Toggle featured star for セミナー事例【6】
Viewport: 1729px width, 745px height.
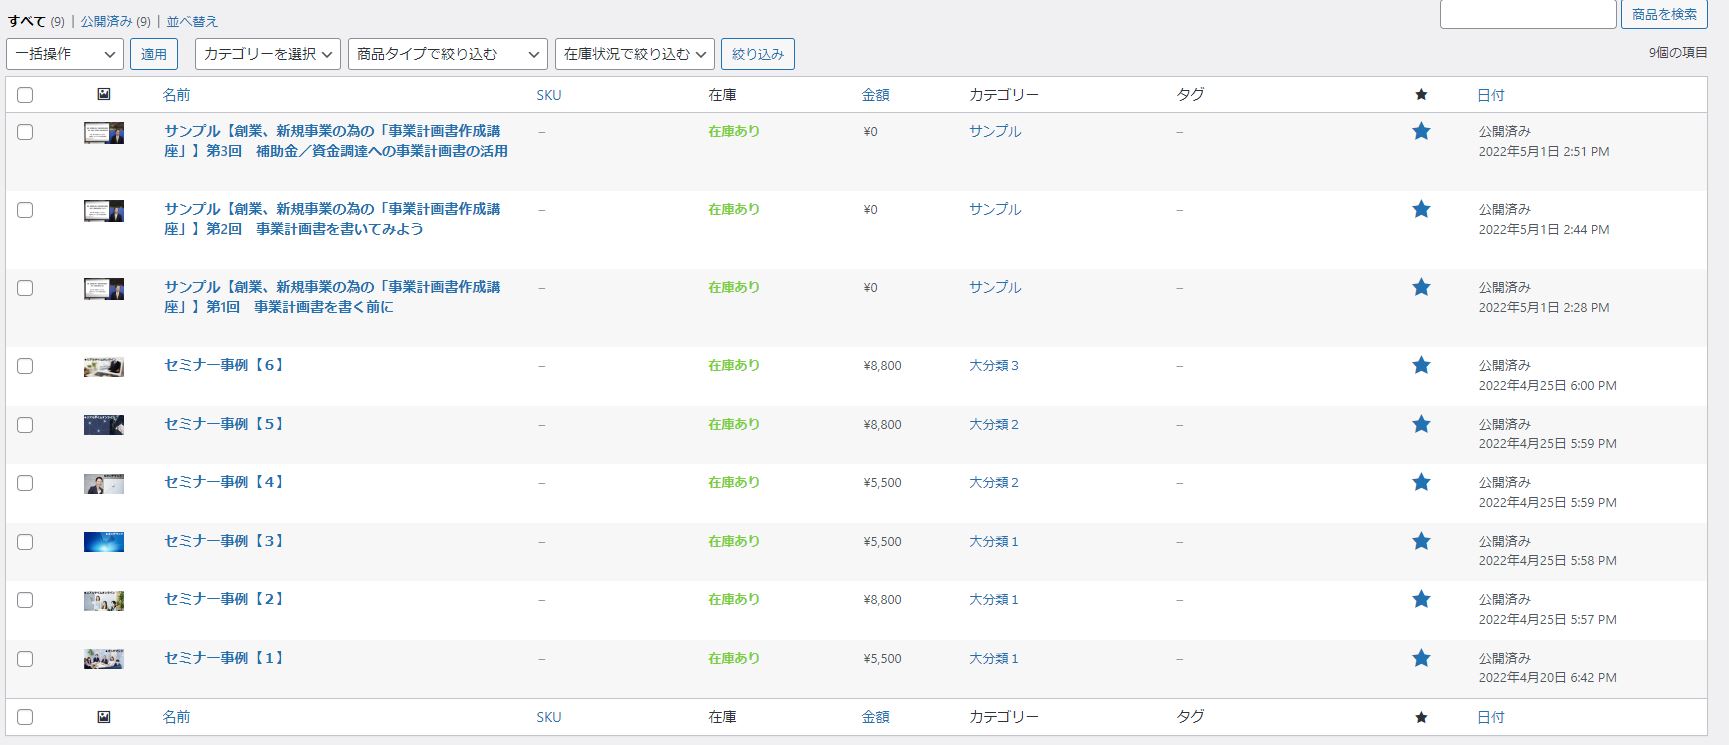pos(1421,365)
